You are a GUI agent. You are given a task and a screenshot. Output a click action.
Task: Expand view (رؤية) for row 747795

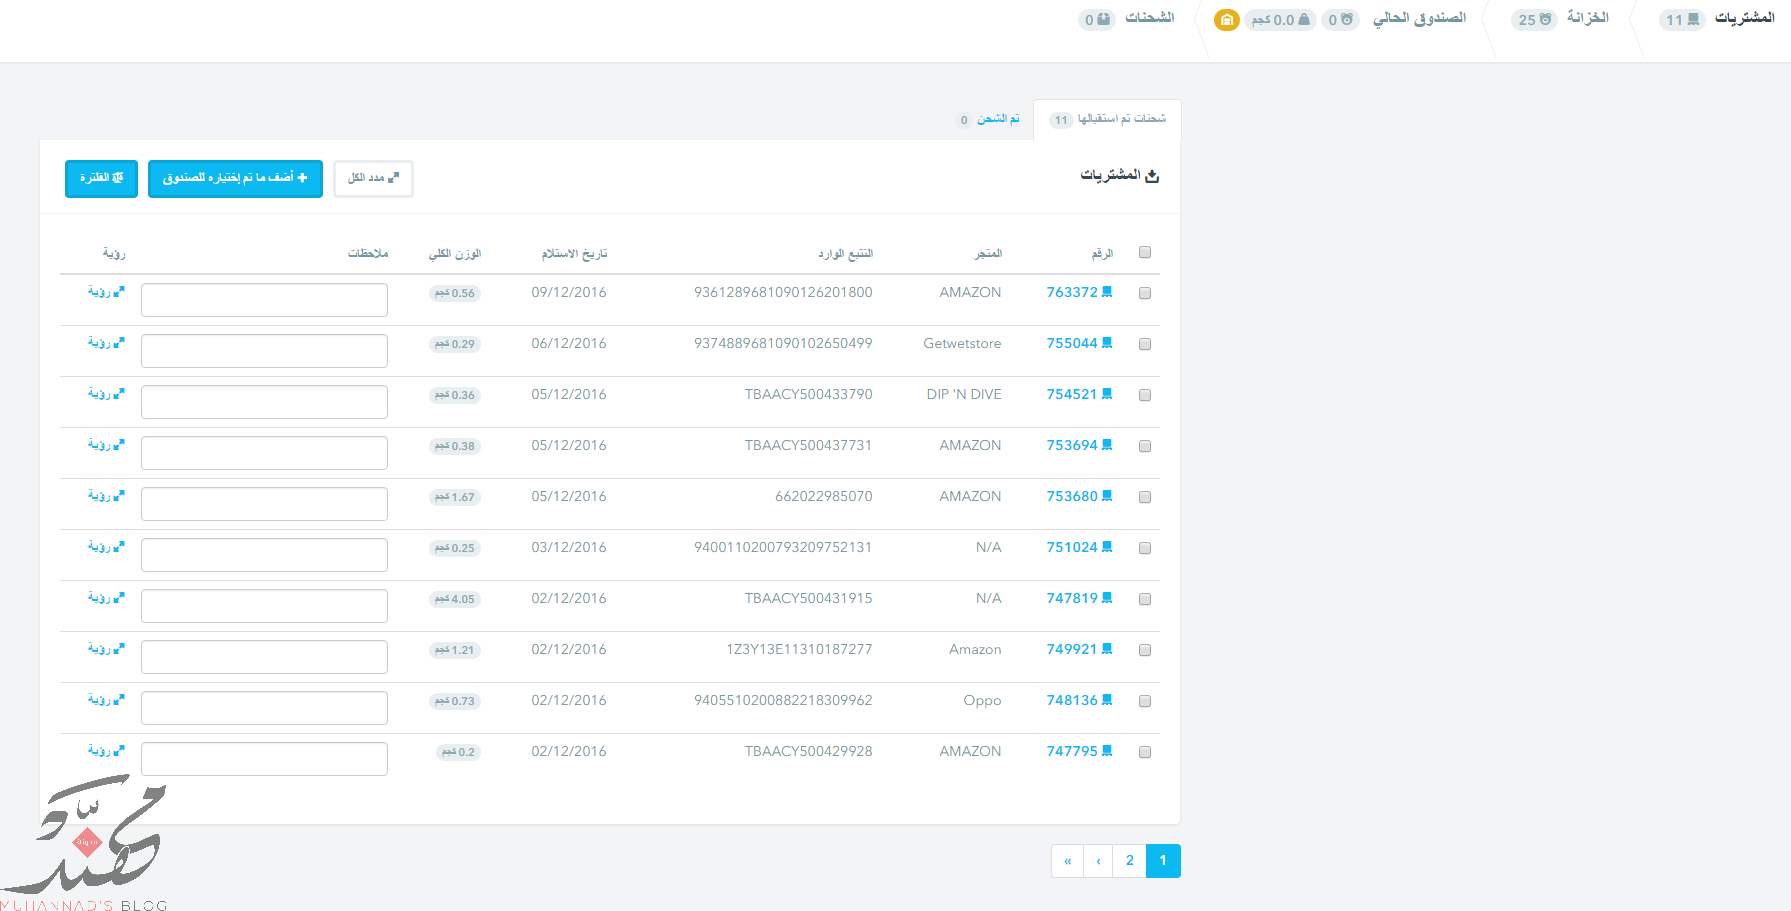point(106,750)
